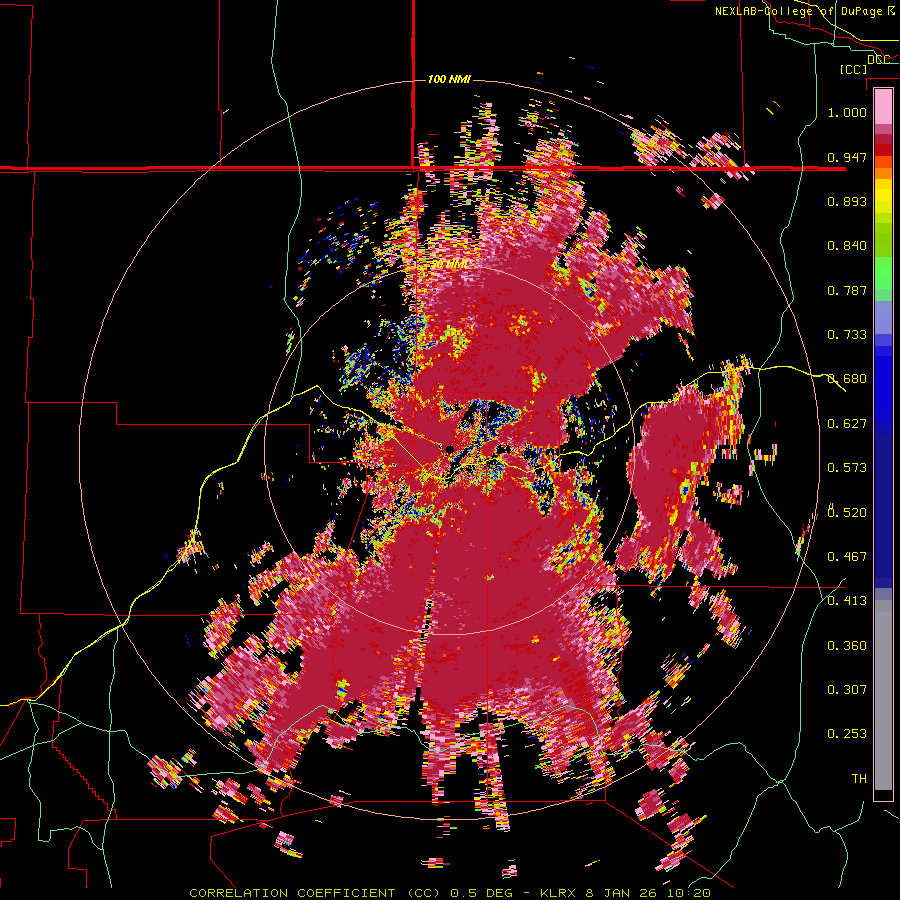The image size is (900, 900).
Task: Select the 0.840 color scale value
Action: [x=847, y=246]
